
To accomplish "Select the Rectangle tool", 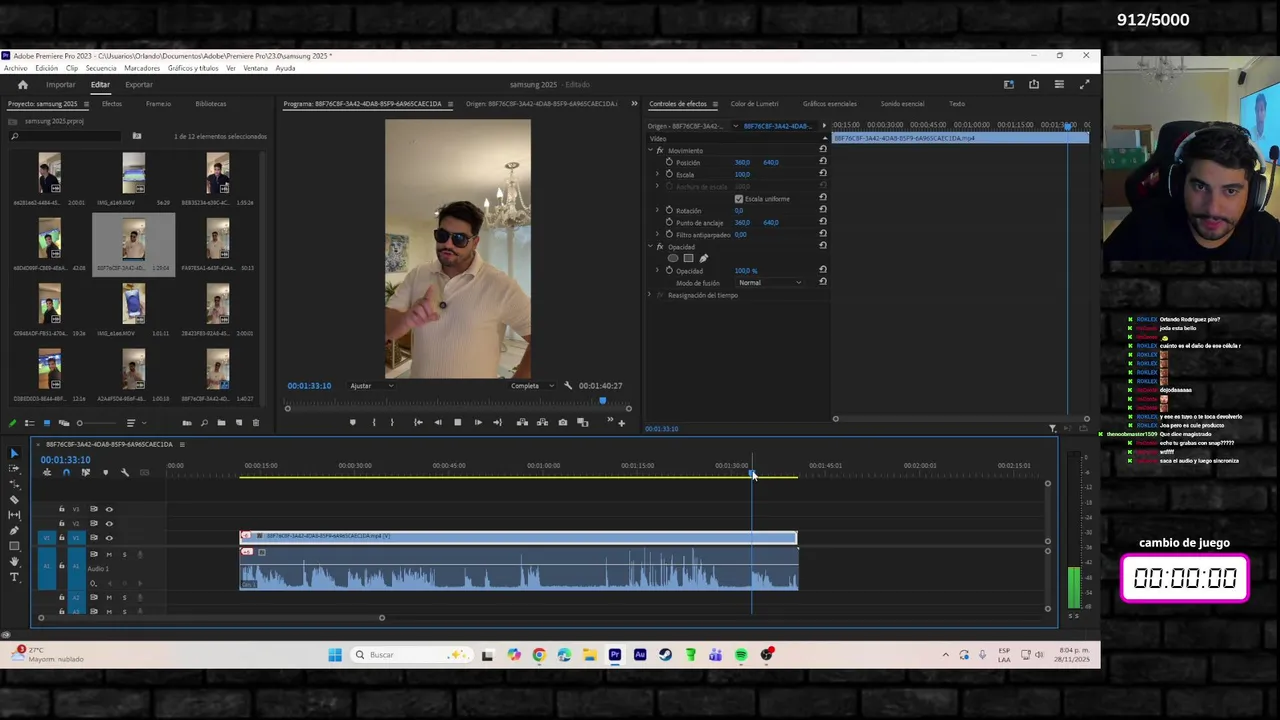I will tap(14, 546).
